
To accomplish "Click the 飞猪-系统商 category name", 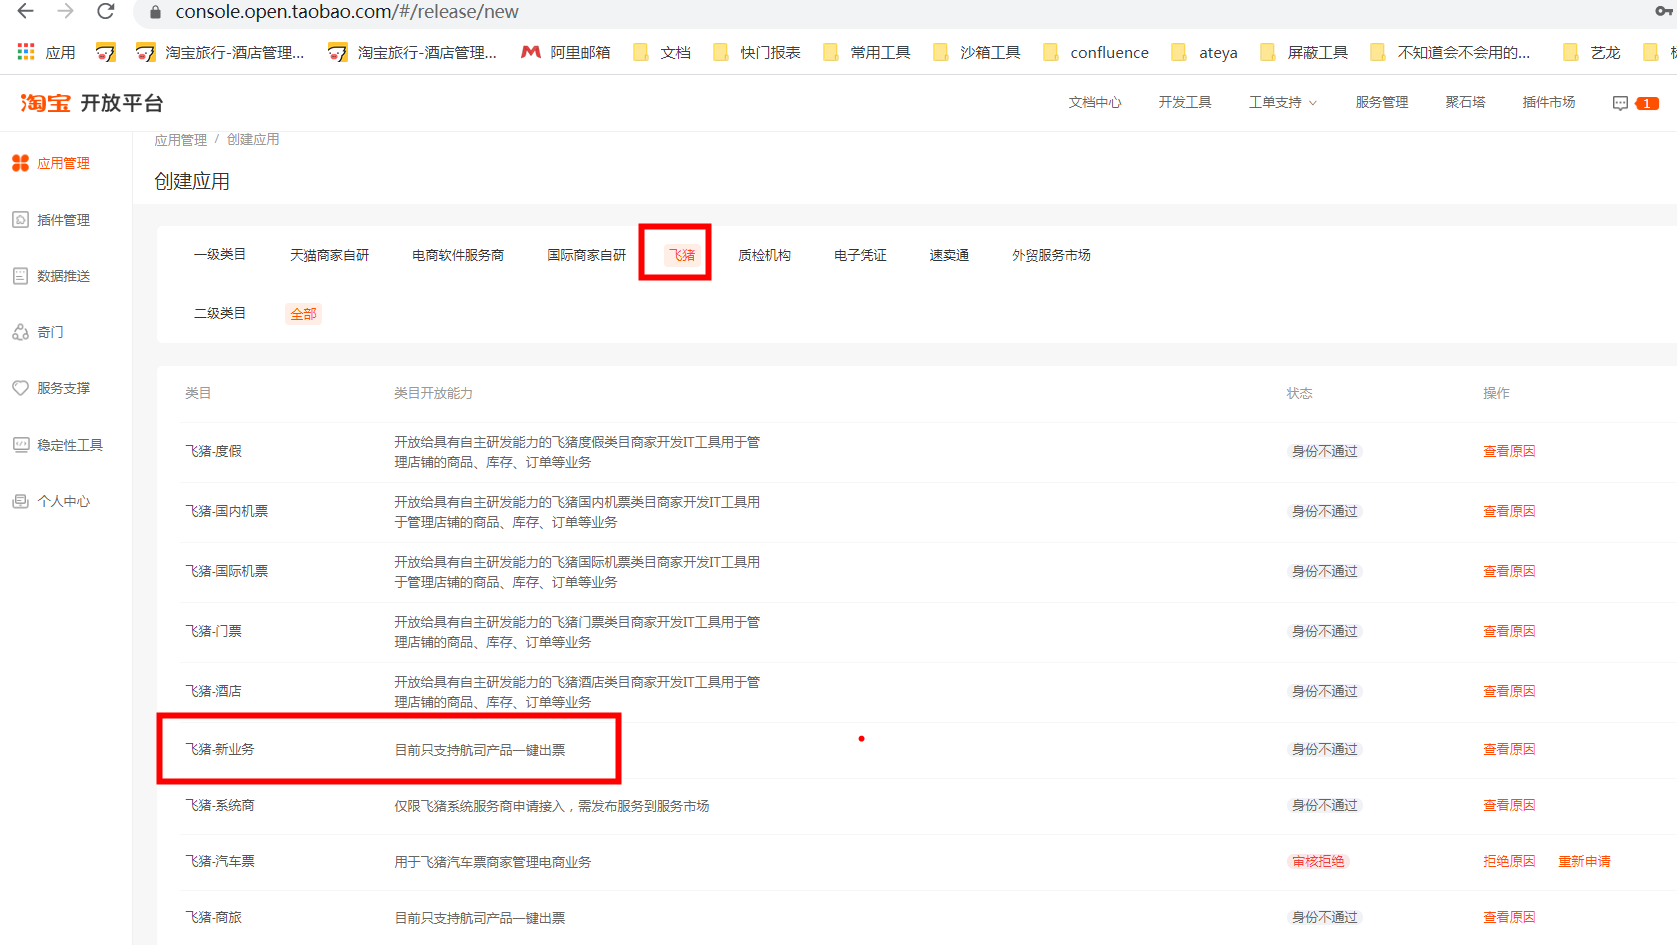I will click(x=220, y=805).
